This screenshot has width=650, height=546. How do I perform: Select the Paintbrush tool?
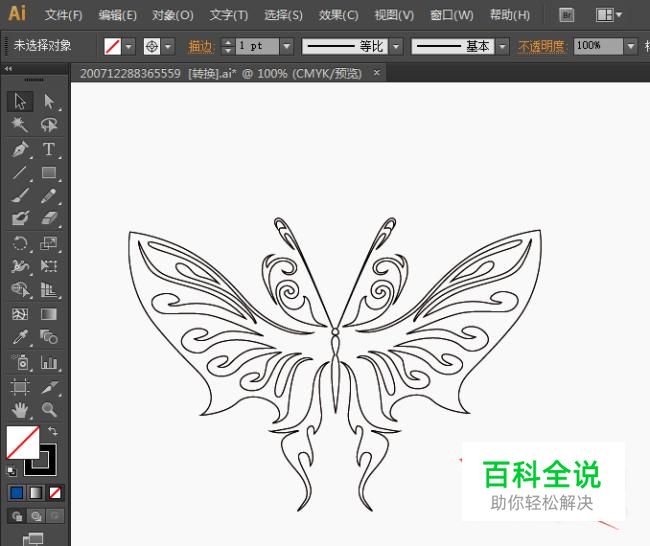coord(19,196)
